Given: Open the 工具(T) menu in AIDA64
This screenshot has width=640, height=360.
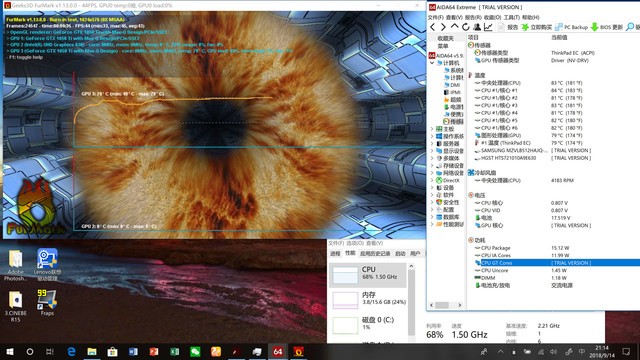Looking at the screenshot, I should [511, 18].
